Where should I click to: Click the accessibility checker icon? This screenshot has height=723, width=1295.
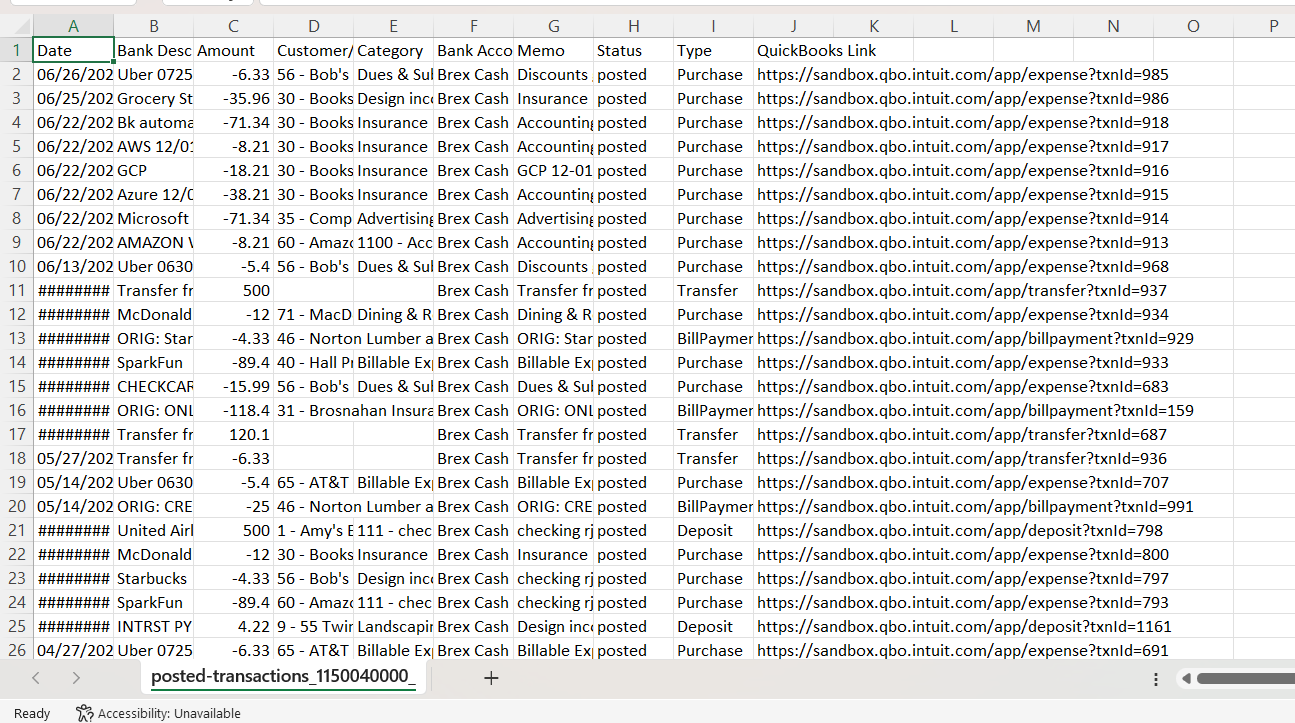point(85,713)
